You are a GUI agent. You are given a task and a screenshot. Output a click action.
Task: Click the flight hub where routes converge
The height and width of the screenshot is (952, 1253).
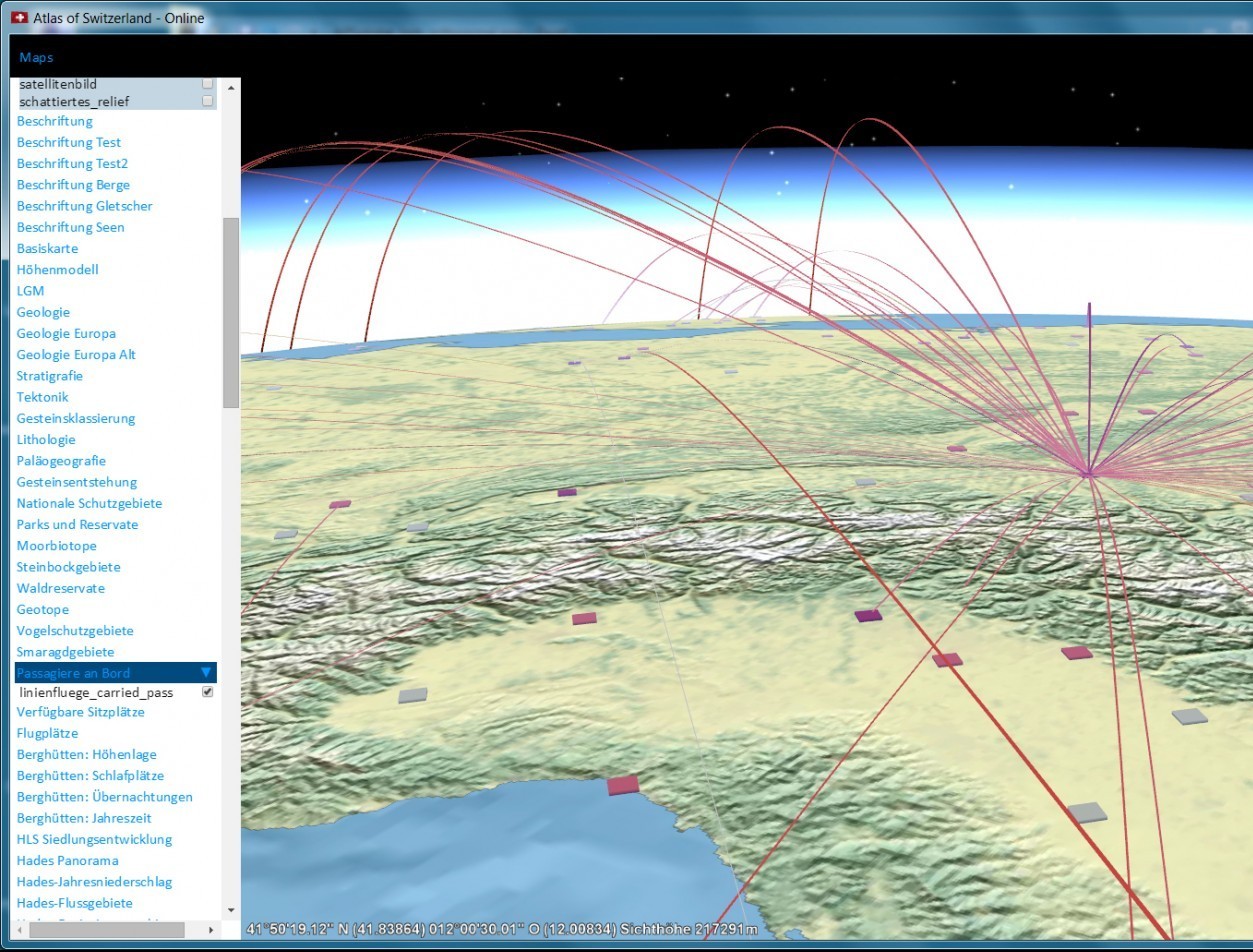tap(1088, 474)
